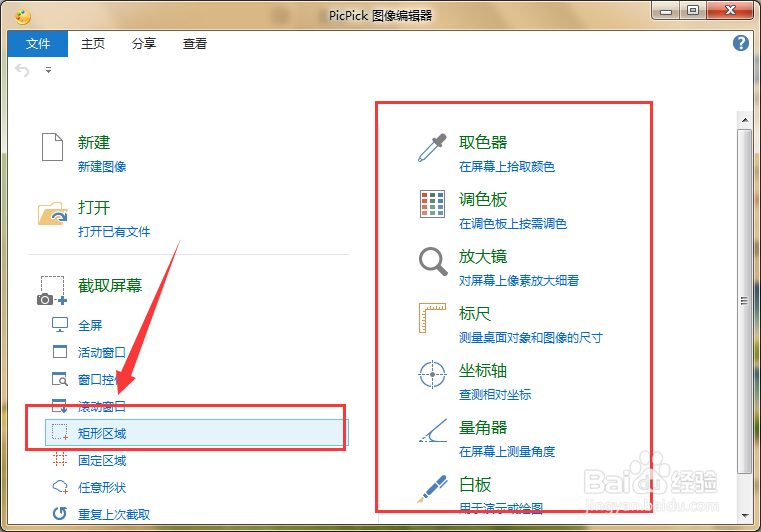Select 新建 heading

94,142
